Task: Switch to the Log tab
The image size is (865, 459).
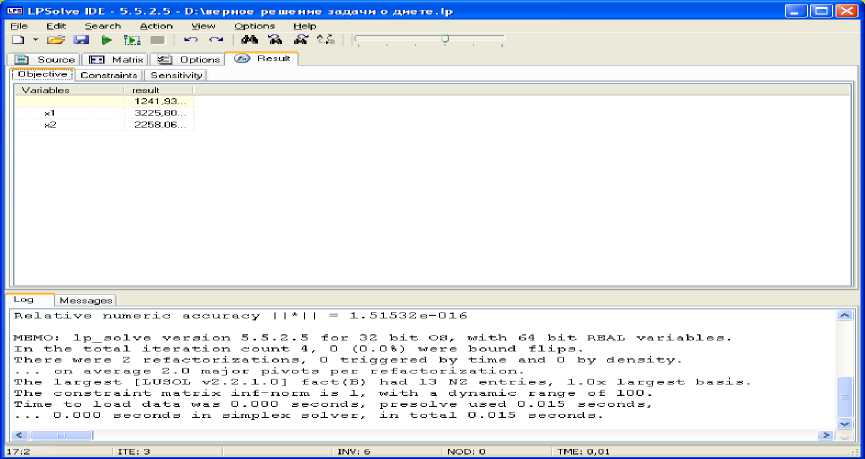Action: (x=29, y=300)
